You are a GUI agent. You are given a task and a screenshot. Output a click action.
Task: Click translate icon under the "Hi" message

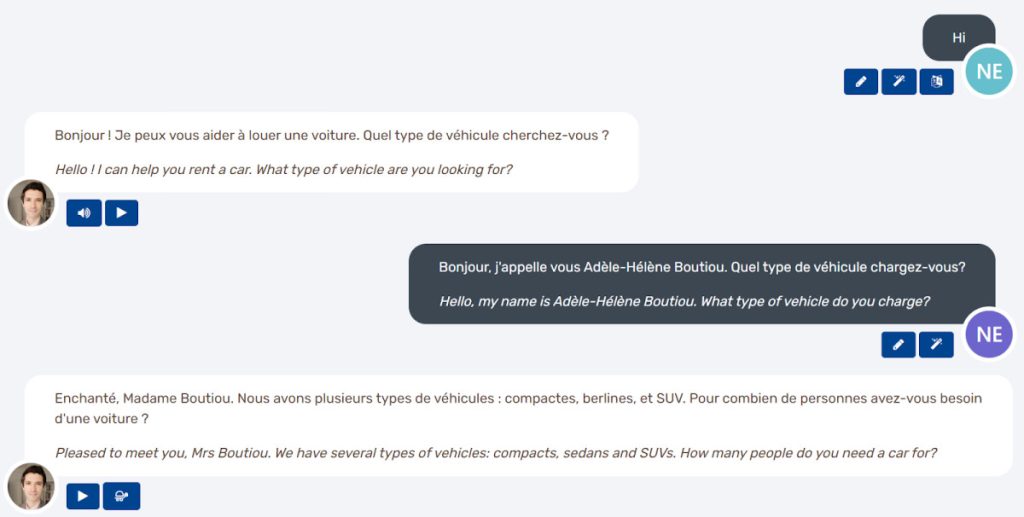(x=936, y=82)
